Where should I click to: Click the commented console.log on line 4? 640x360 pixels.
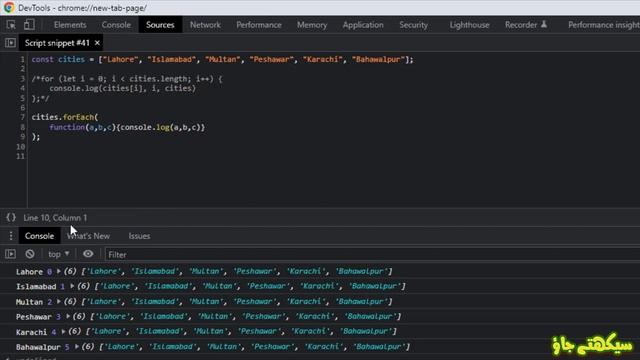pyautogui.click(x=122, y=88)
